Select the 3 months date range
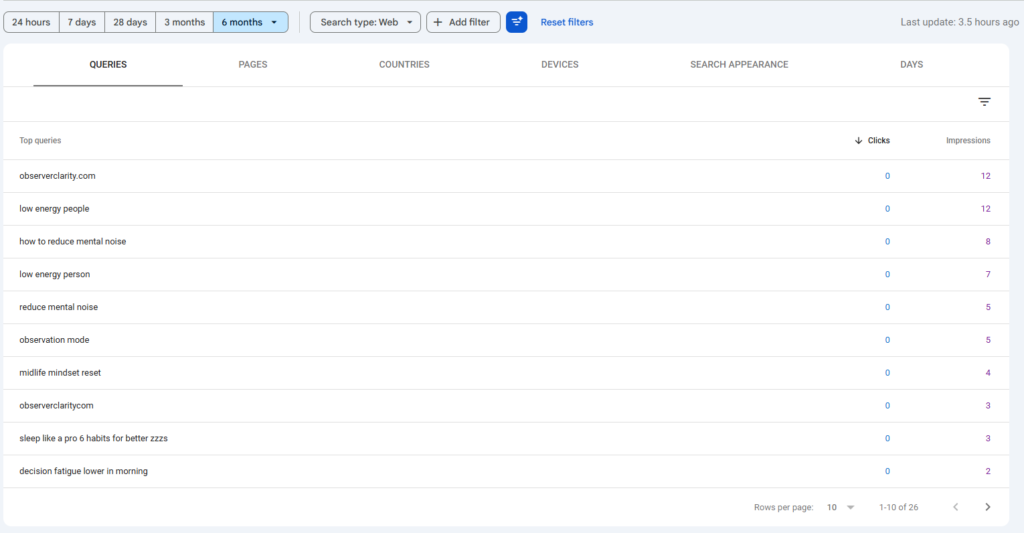 click(x=184, y=22)
